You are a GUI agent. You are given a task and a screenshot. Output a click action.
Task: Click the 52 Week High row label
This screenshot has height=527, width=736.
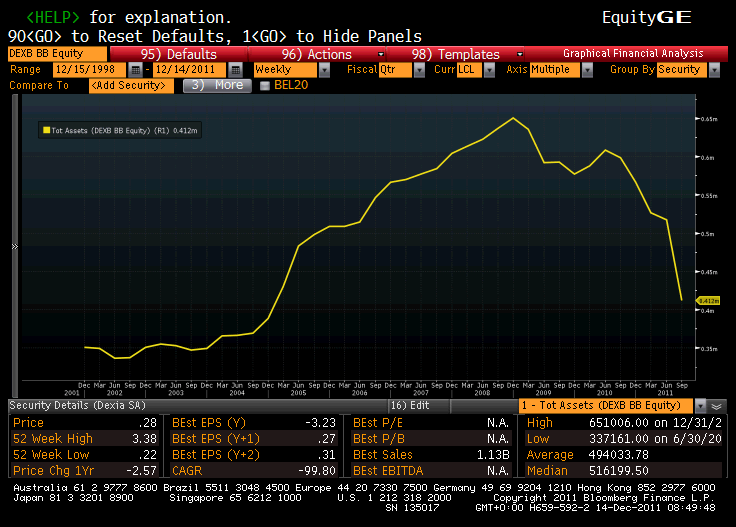[53, 439]
